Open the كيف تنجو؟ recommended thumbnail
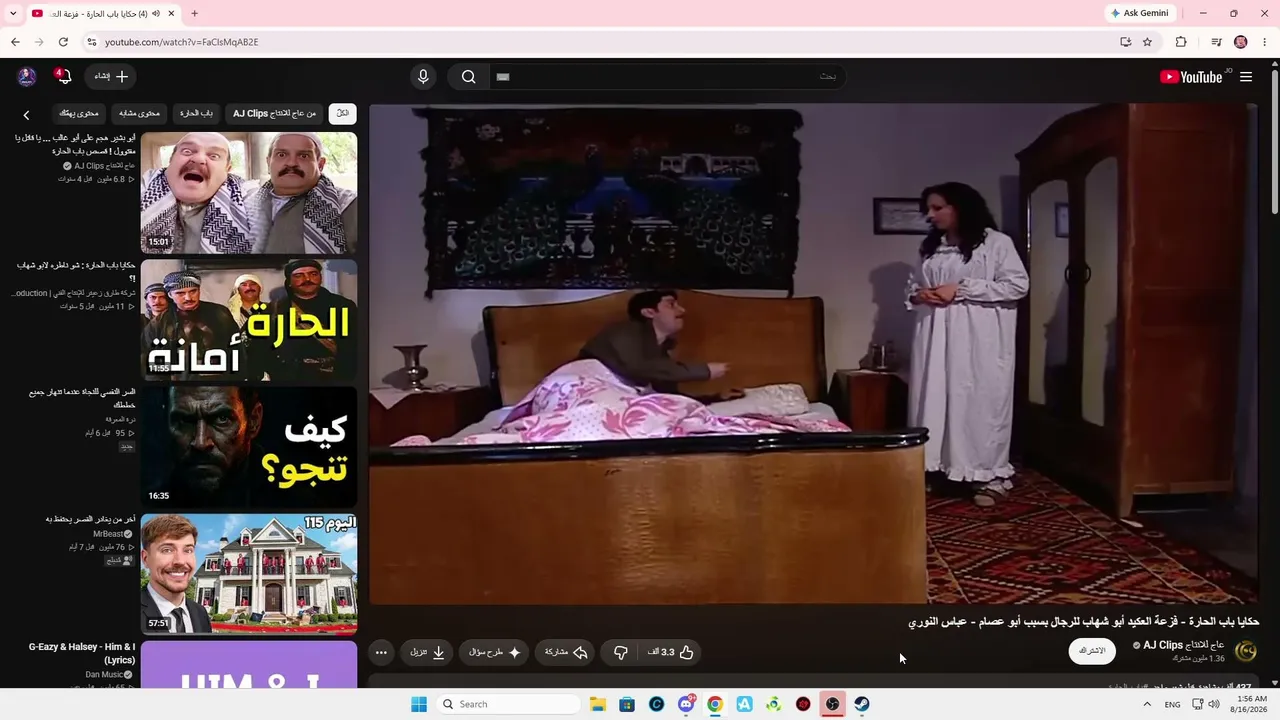This screenshot has height=720, width=1280. (x=249, y=447)
